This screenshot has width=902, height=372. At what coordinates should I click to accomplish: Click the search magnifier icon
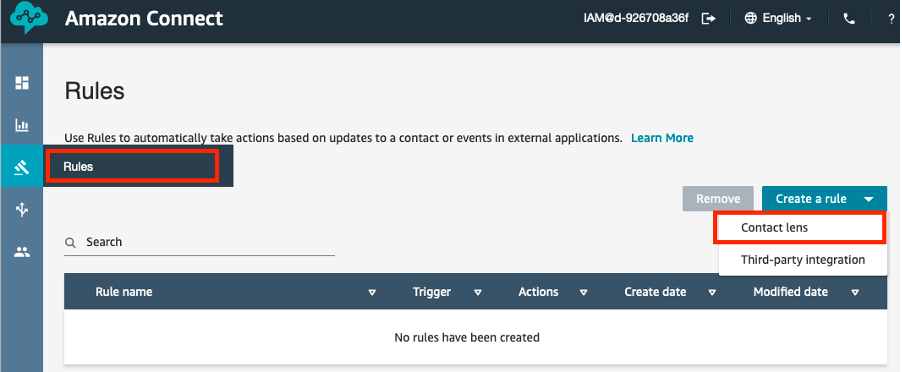point(70,243)
